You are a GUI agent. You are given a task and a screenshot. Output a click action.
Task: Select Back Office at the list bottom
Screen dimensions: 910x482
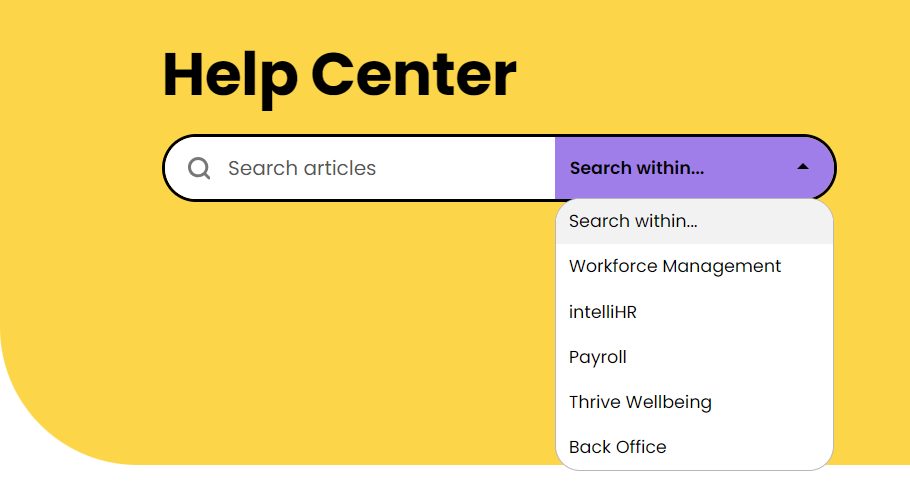point(694,447)
